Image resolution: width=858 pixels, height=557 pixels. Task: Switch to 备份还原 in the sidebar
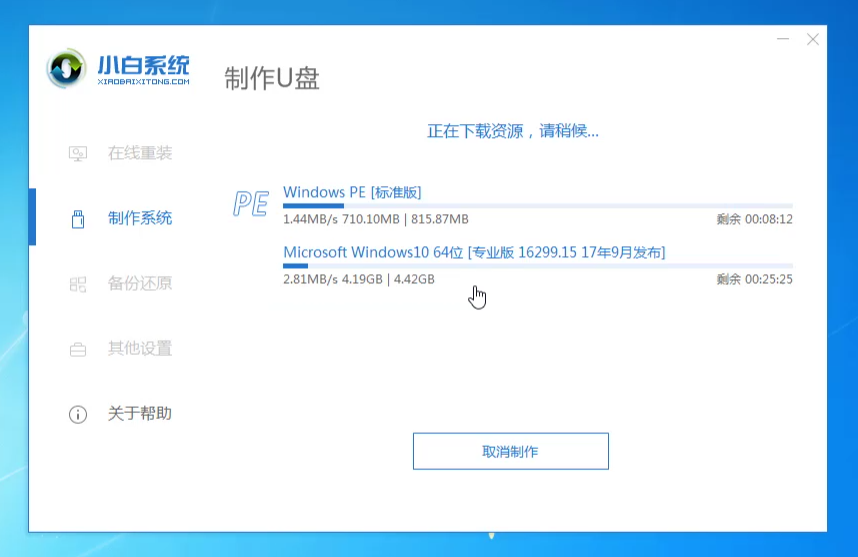tap(140, 284)
